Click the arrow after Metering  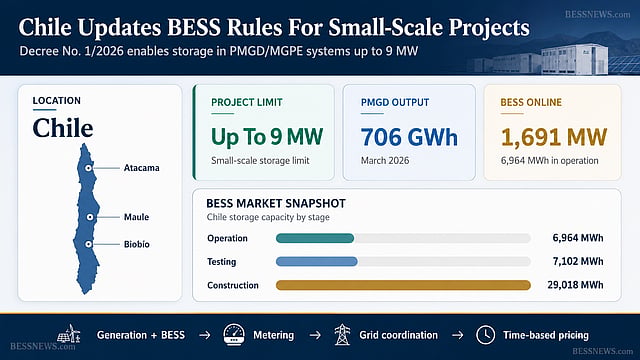(x=315, y=335)
